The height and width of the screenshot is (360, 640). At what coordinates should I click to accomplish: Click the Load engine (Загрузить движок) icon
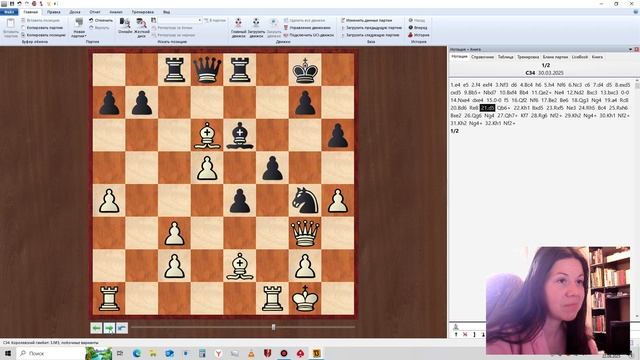point(256,28)
